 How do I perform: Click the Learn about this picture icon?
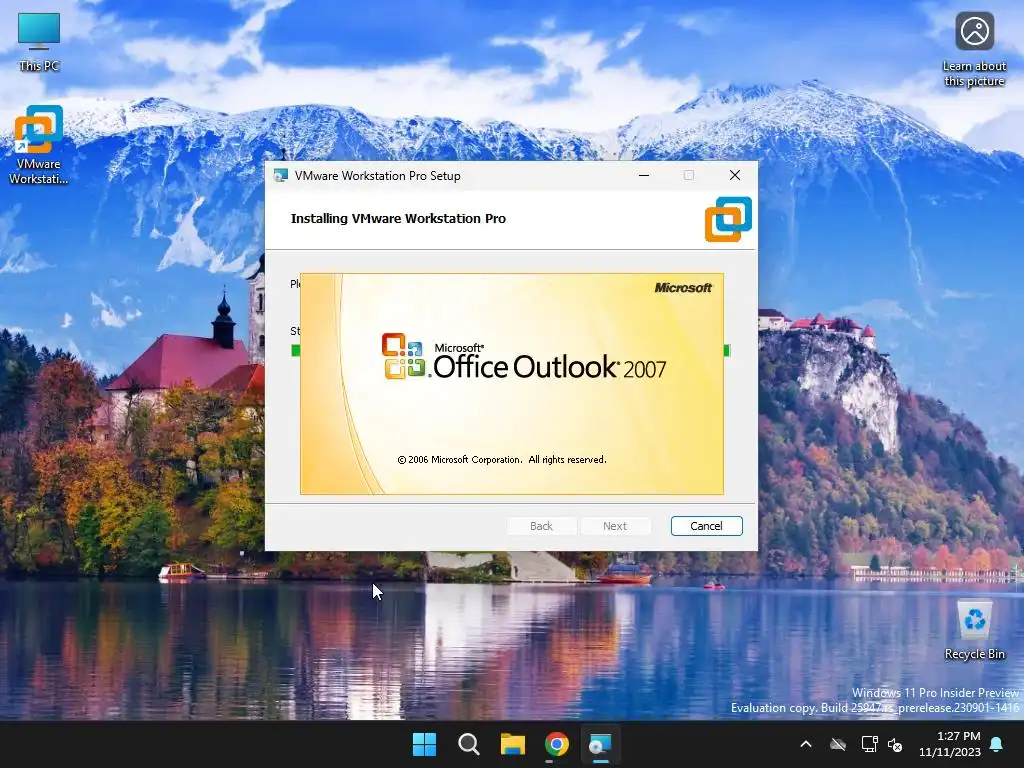974,49
